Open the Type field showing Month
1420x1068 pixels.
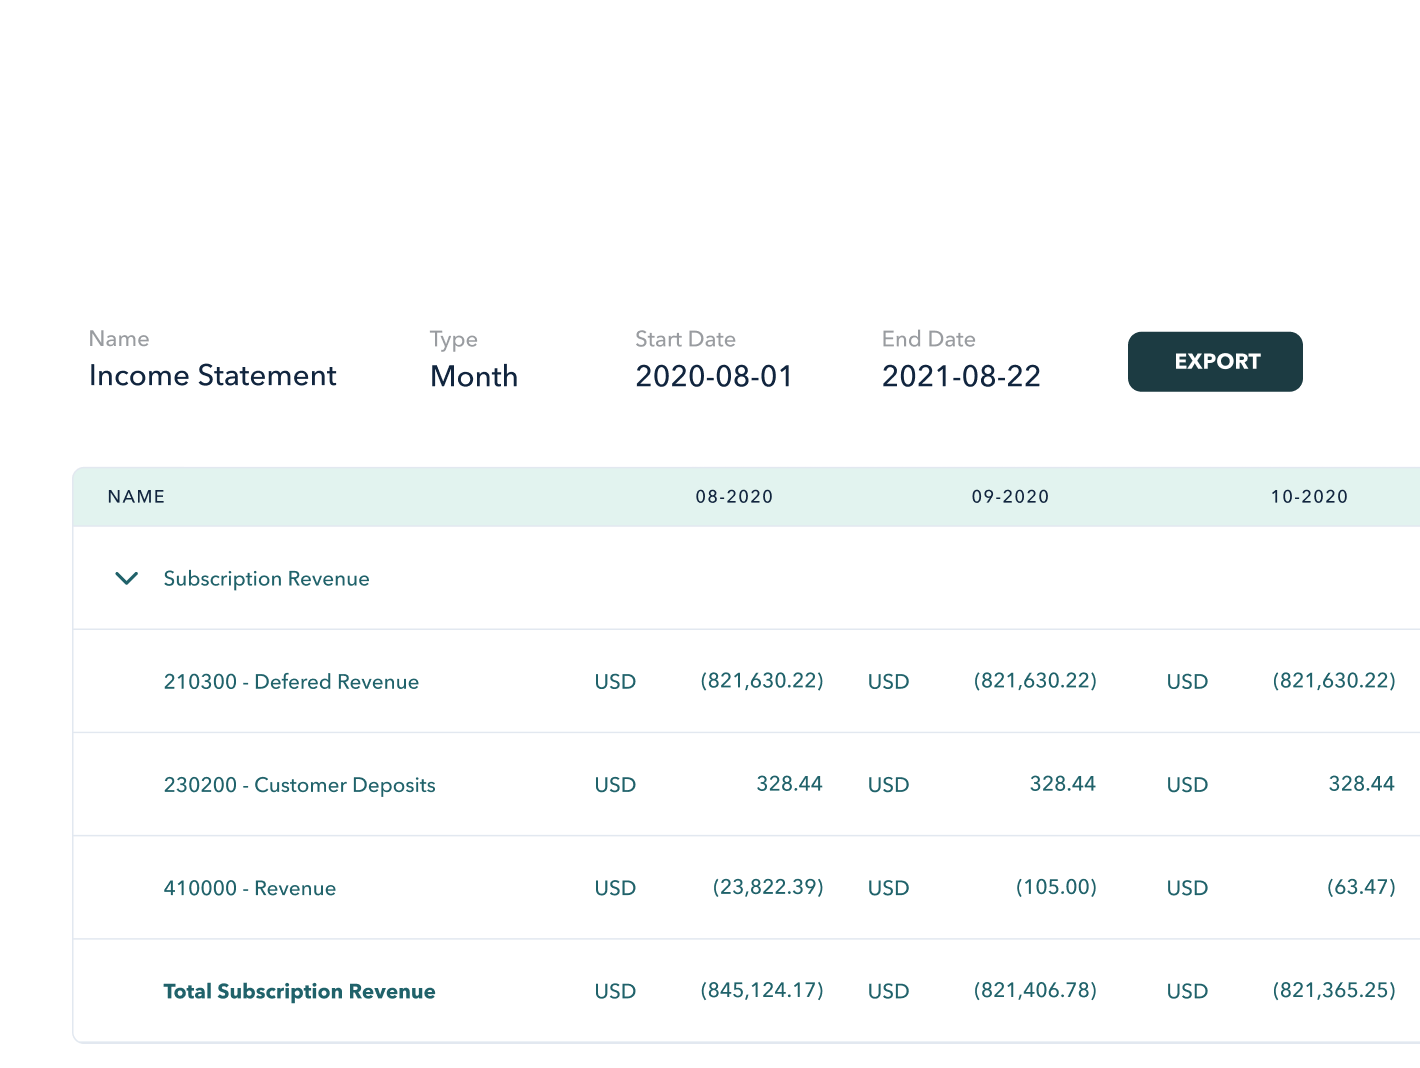click(473, 376)
